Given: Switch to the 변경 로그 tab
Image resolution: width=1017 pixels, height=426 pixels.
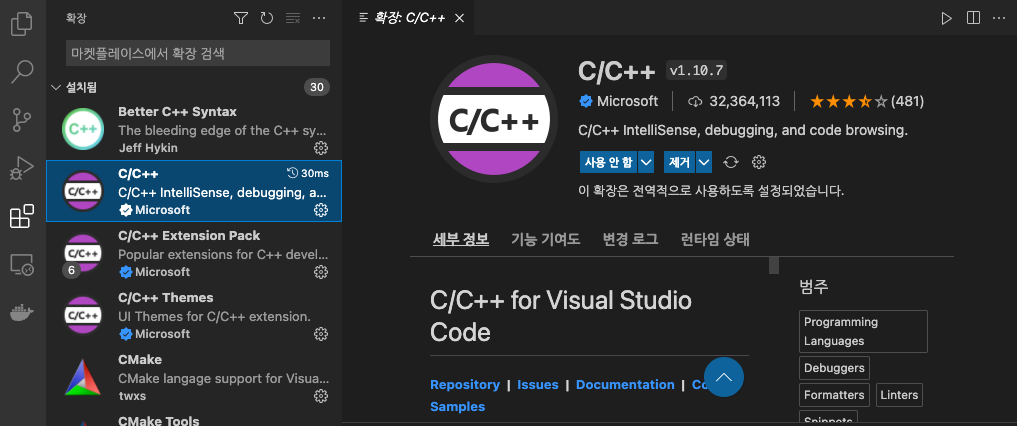Looking at the screenshot, I should tap(630, 239).
